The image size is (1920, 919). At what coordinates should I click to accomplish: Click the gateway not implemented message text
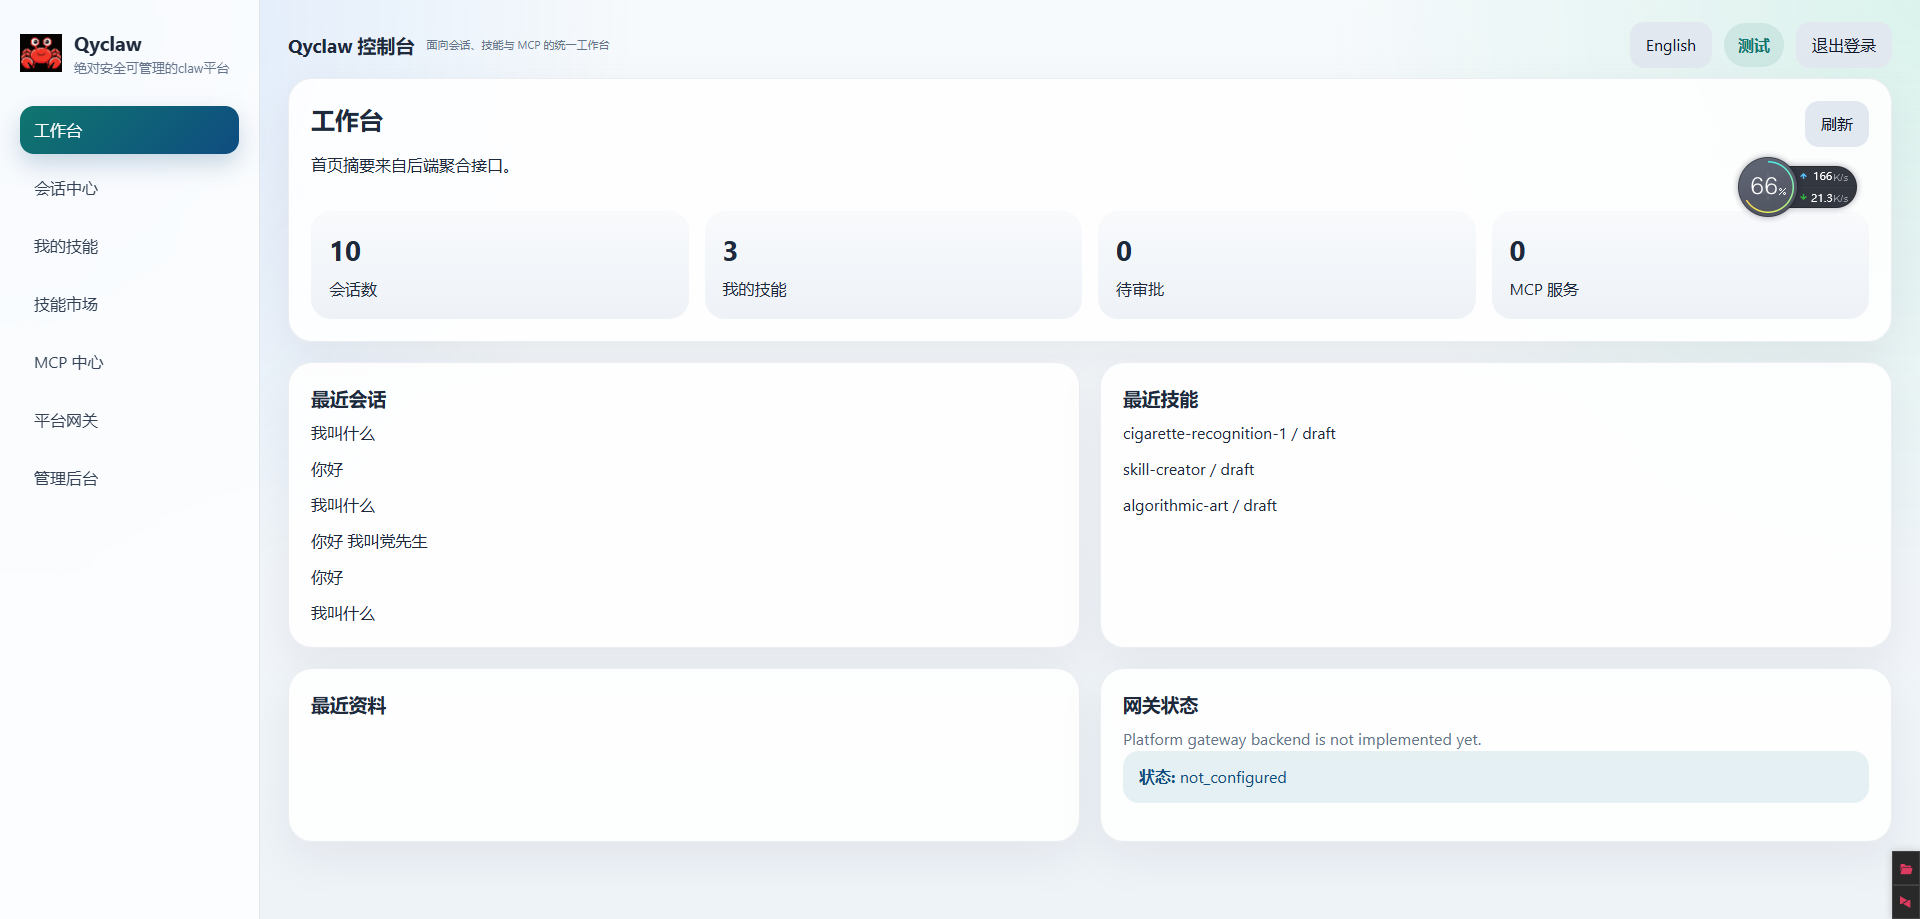click(1302, 739)
